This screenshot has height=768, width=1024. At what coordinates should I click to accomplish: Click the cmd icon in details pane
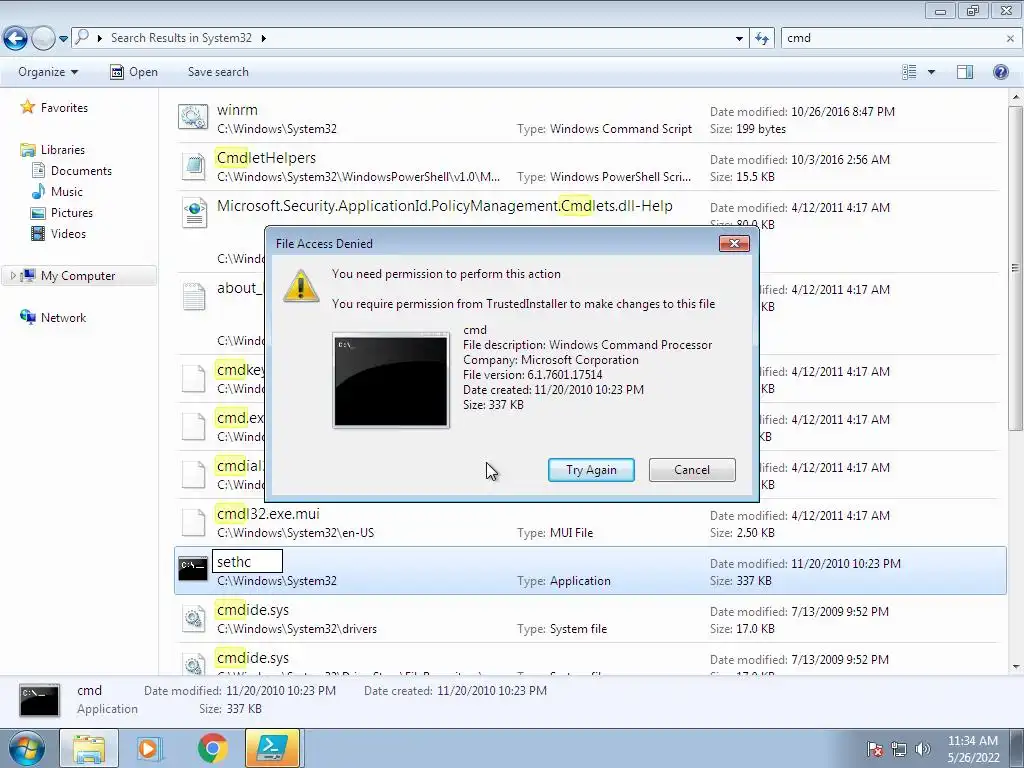tap(40, 701)
